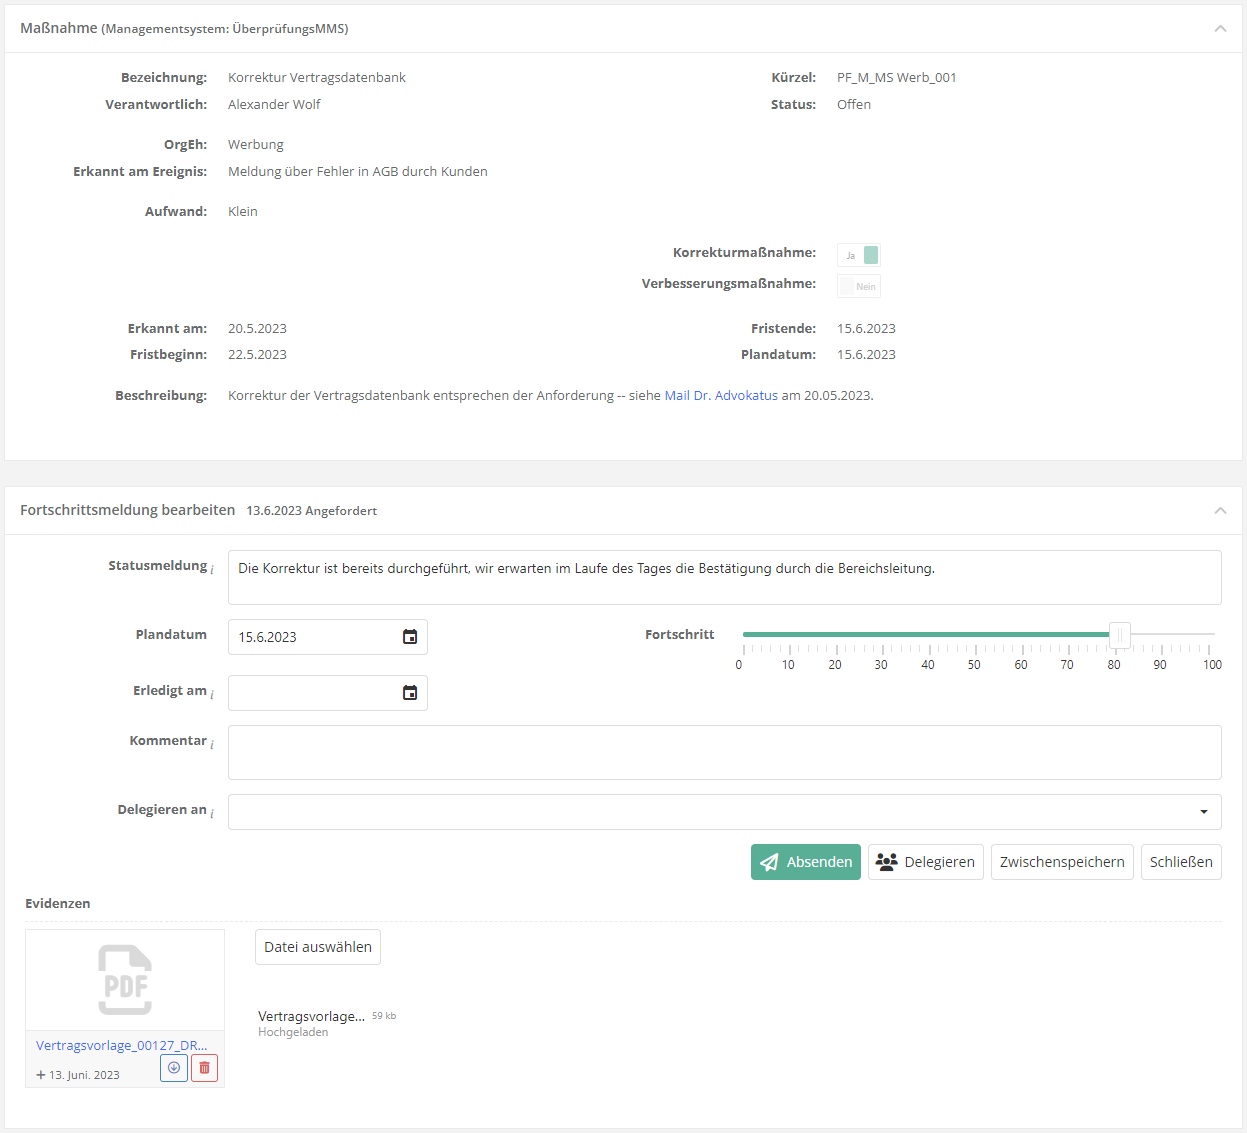Image resolution: width=1247 pixels, height=1133 pixels.
Task: Toggle the Korrekturmaßnahme switch
Action: [x=859, y=255]
